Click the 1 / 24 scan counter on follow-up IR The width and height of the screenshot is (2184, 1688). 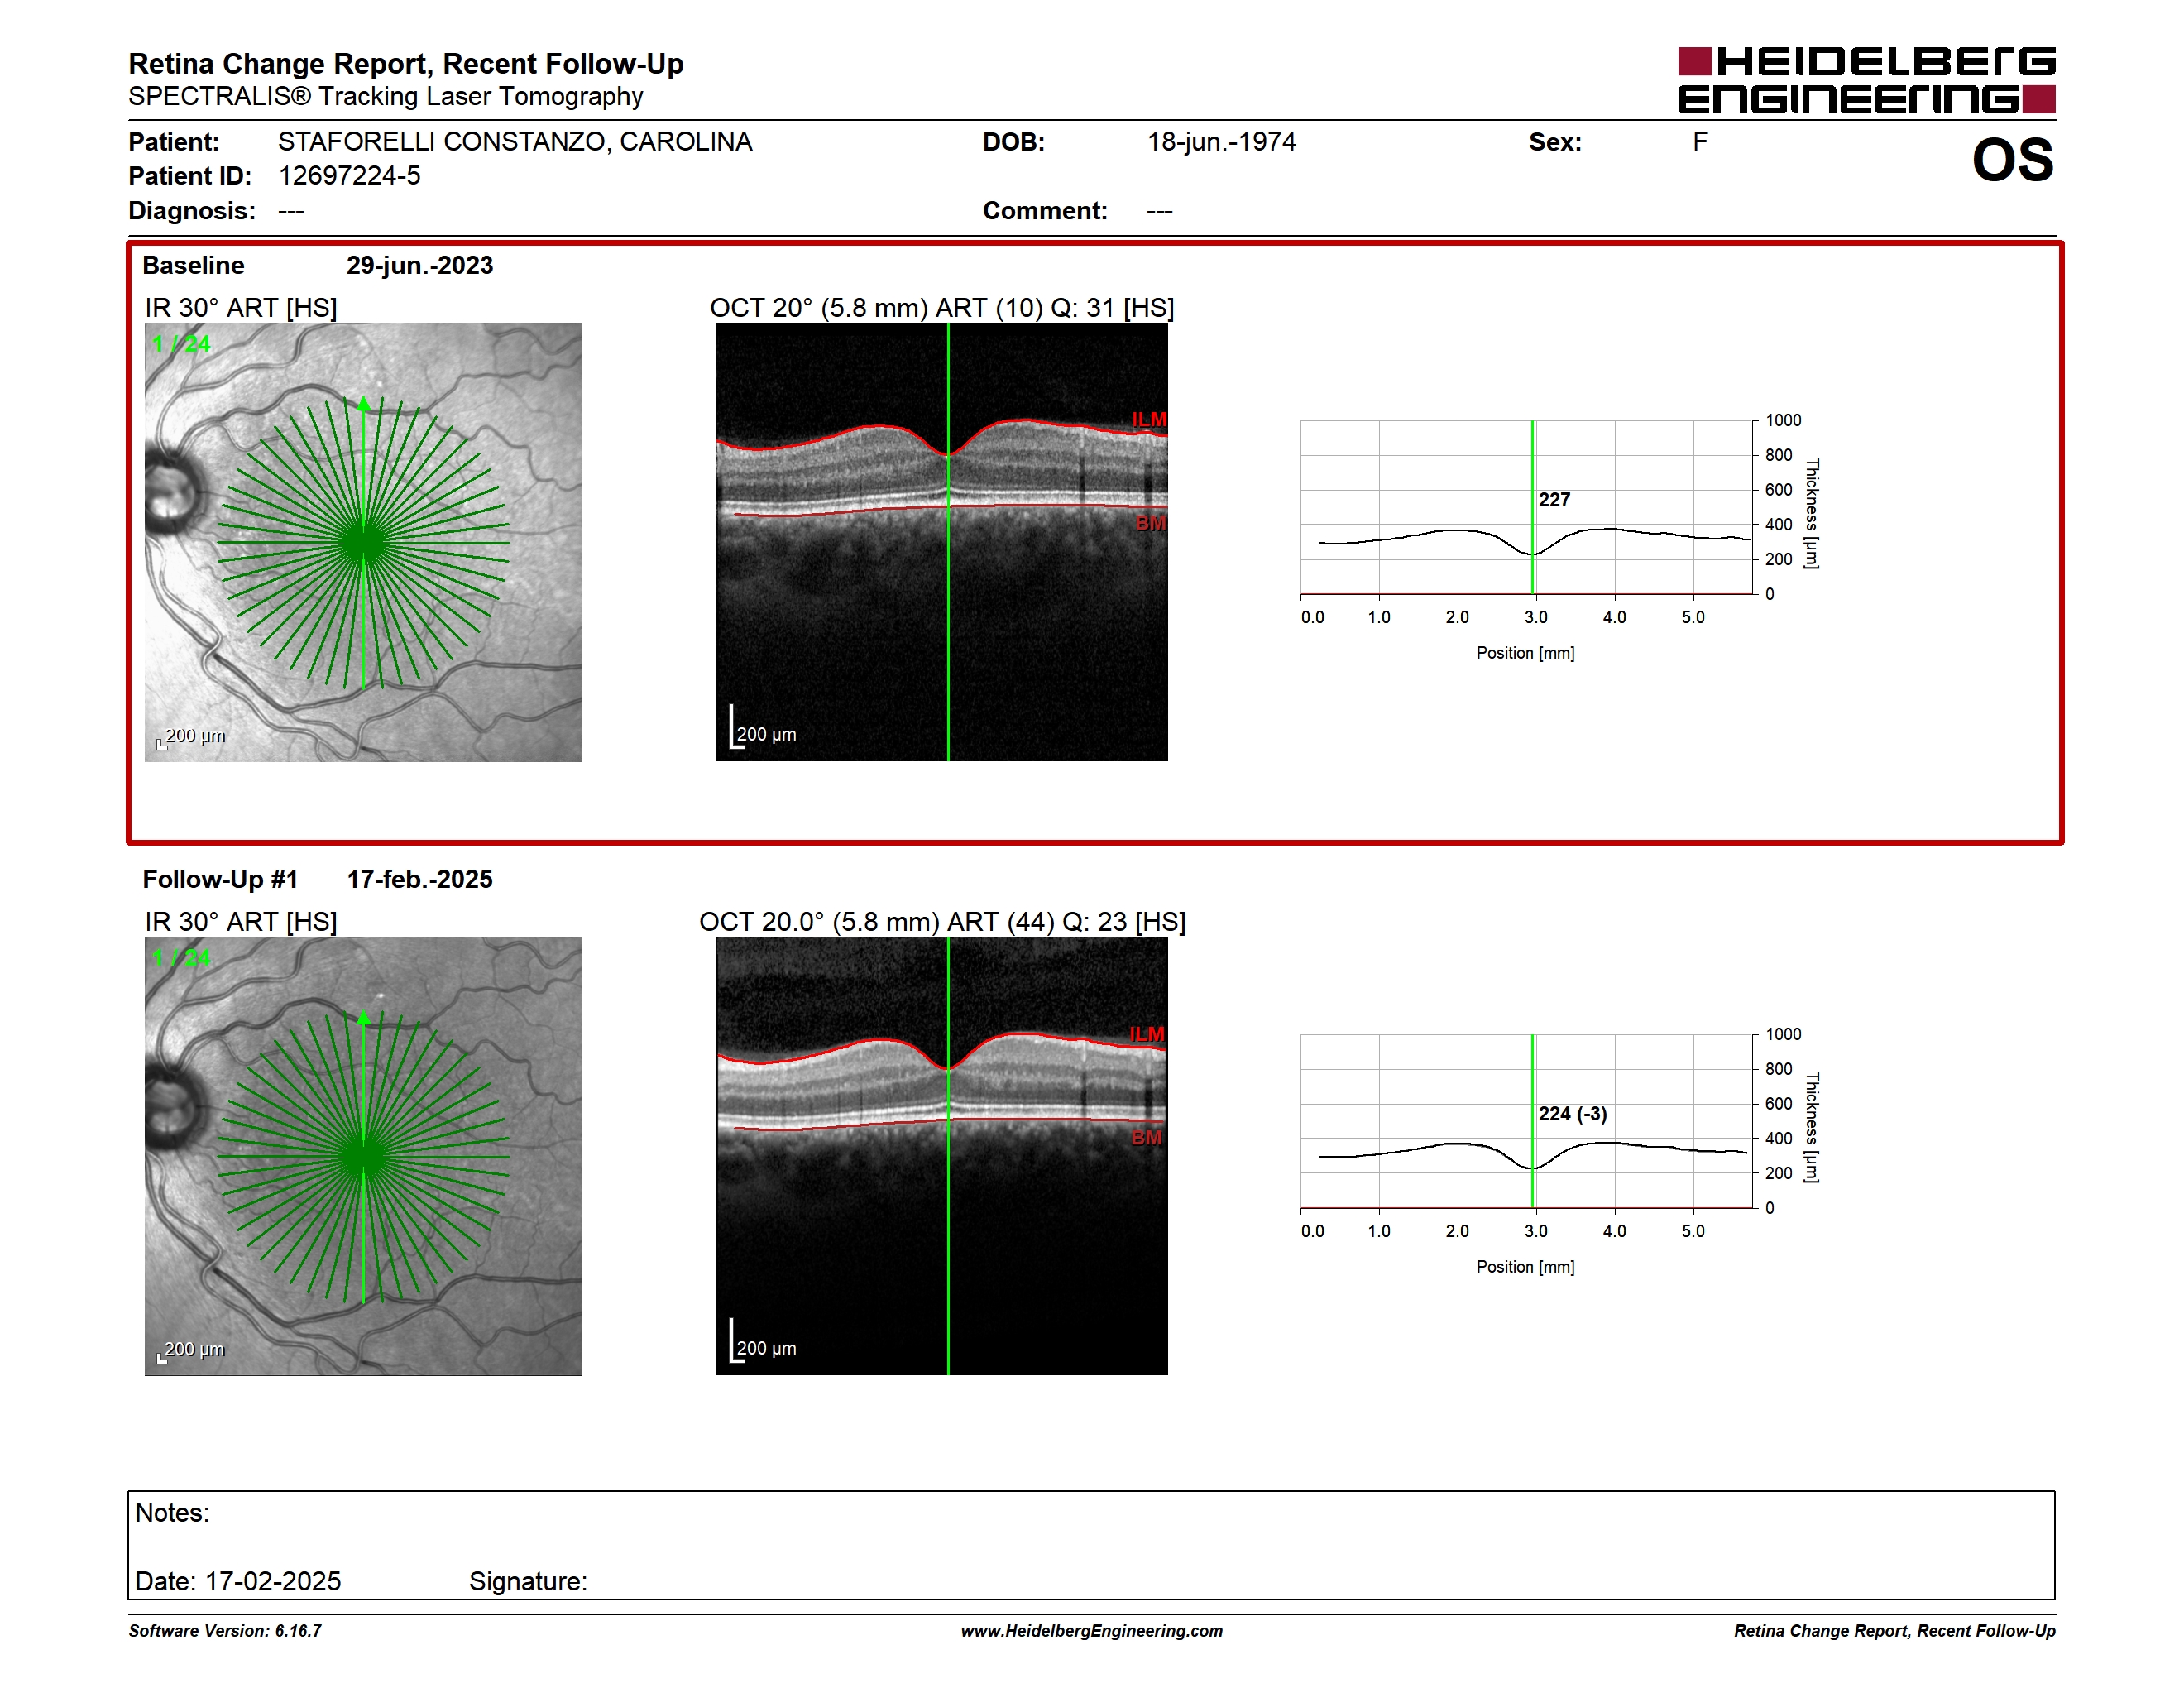click(181, 958)
